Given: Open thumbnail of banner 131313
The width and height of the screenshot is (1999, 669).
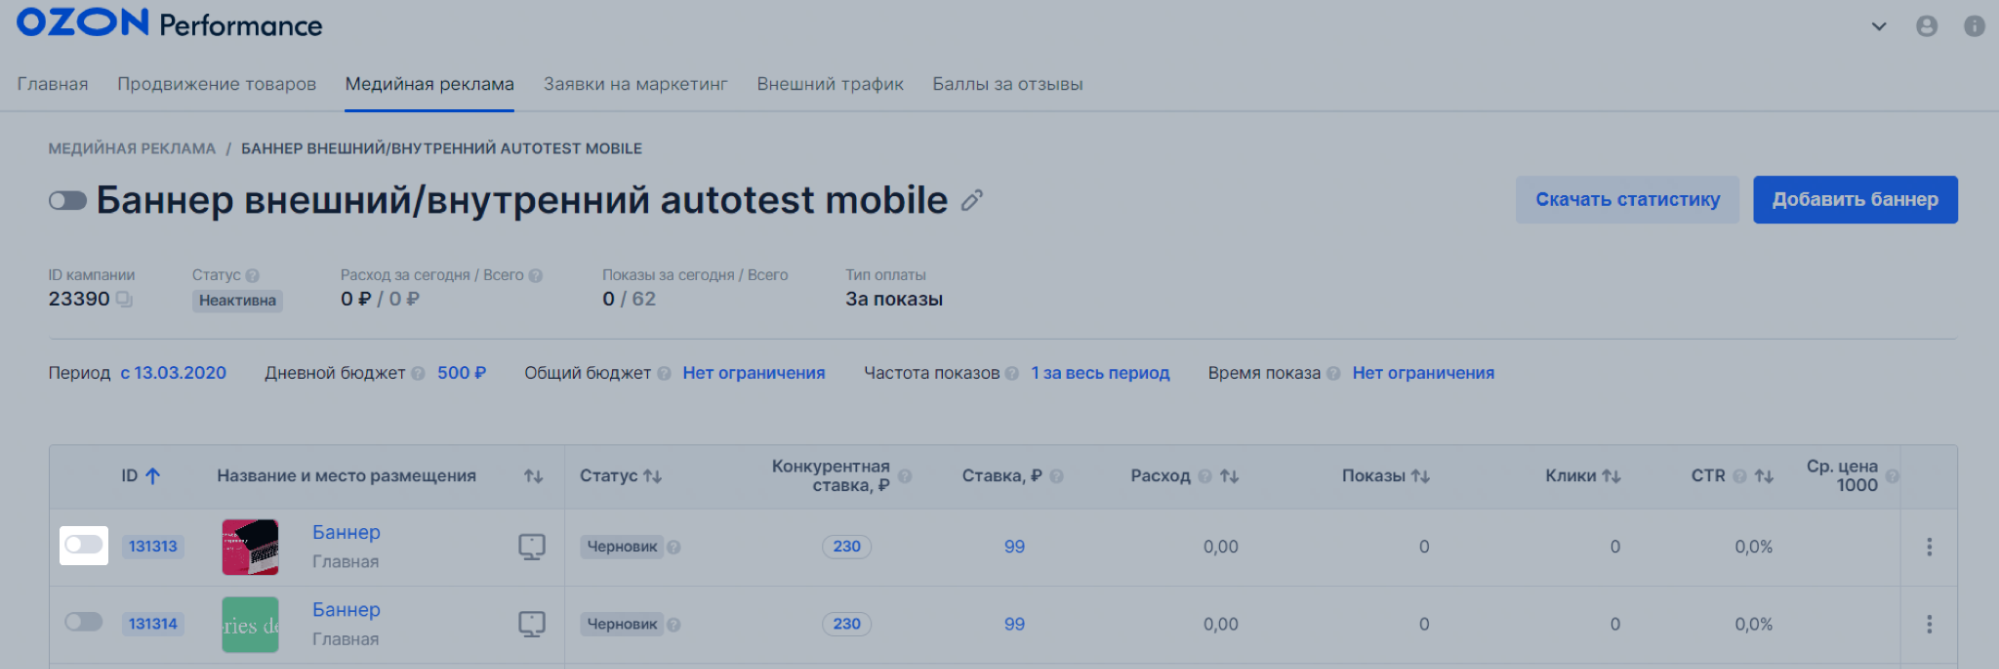Looking at the screenshot, I should (x=250, y=547).
